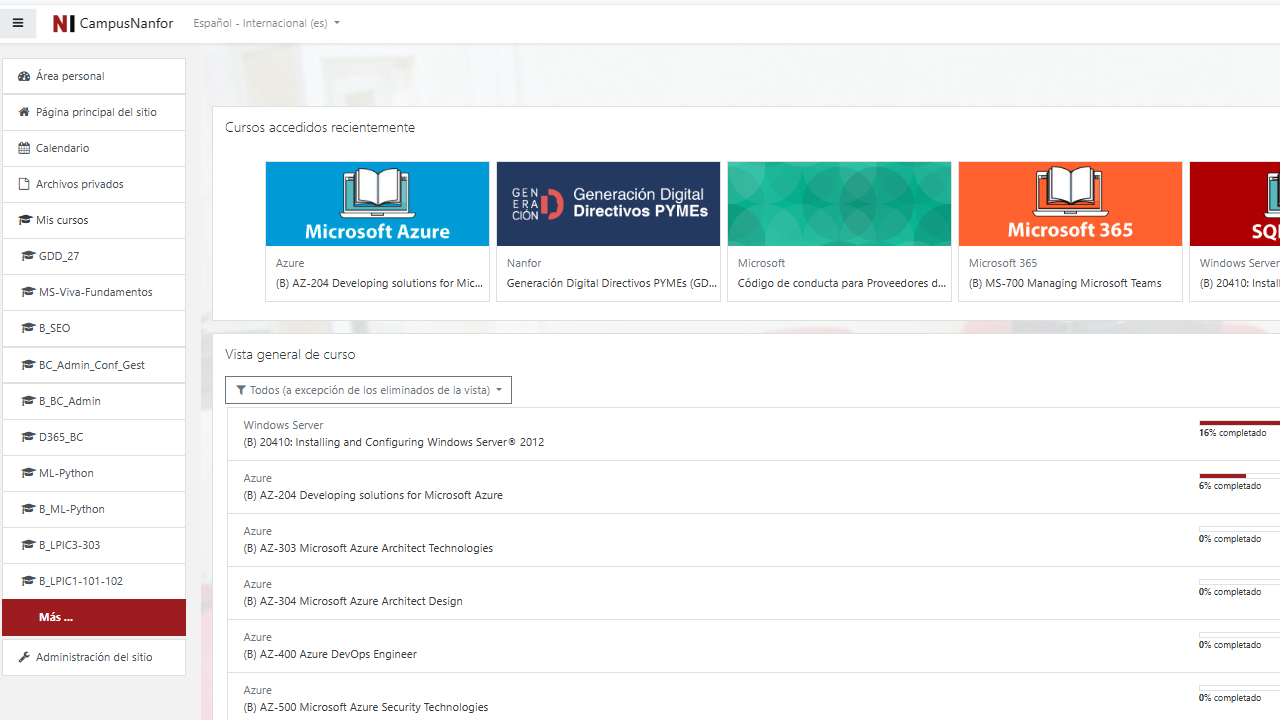The height and width of the screenshot is (720, 1280).
Task: Open (B) AZ-303 Microsoft Azure Architect Technologies
Action: [x=368, y=548]
